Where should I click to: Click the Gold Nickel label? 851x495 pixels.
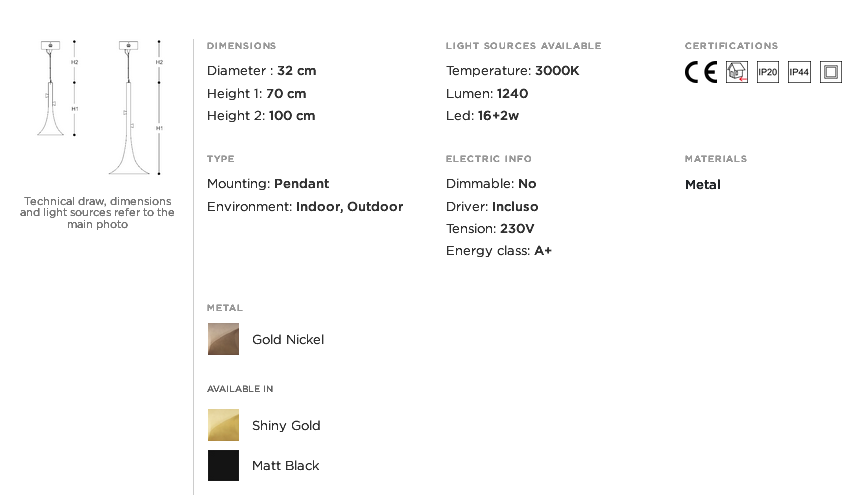pos(288,340)
